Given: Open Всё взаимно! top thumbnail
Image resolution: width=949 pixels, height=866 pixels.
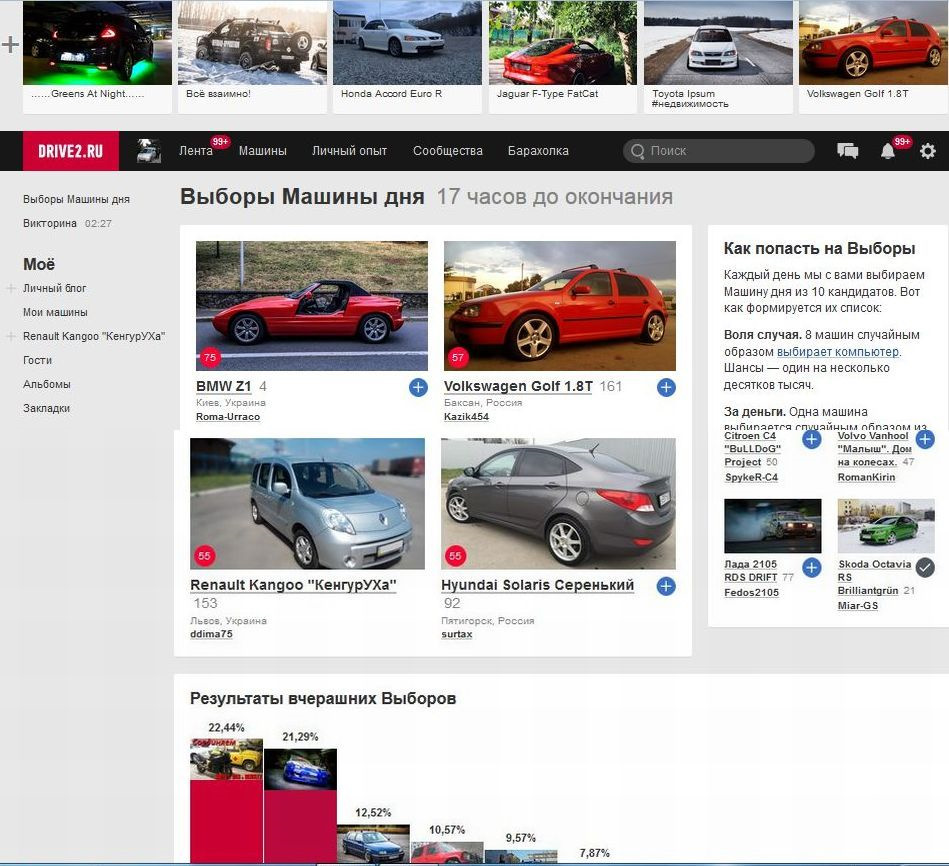Looking at the screenshot, I should pyautogui.click(x=252, y=42).
